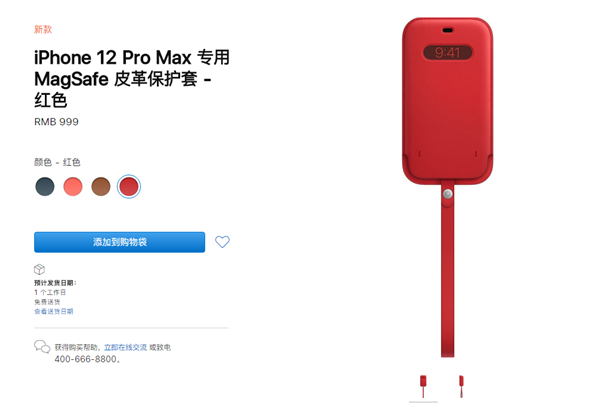This screenshot has width=600, height=415.
Task: Choose the pink color swatch
Action: [x=73, y=187]
